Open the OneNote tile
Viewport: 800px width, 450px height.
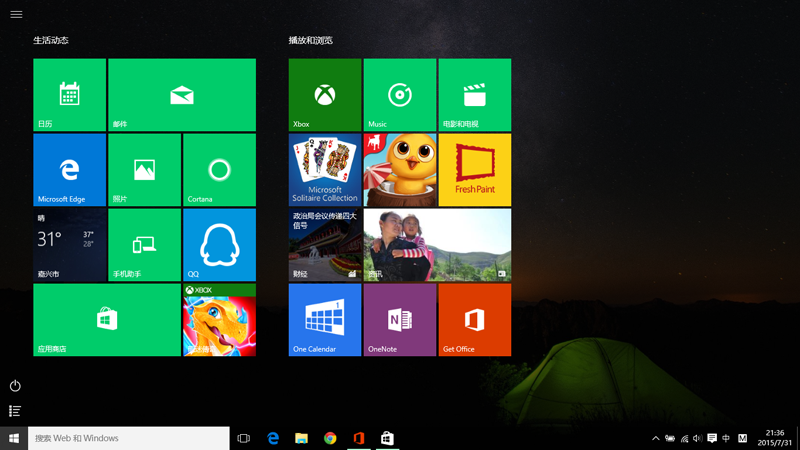pyautogui.click(x=399, y=320)
